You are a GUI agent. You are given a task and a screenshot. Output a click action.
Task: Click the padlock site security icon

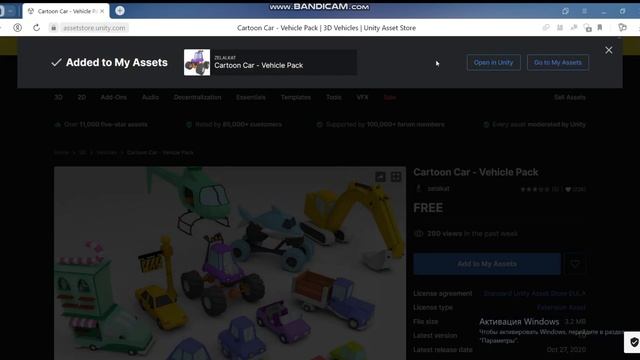(53, 28)
